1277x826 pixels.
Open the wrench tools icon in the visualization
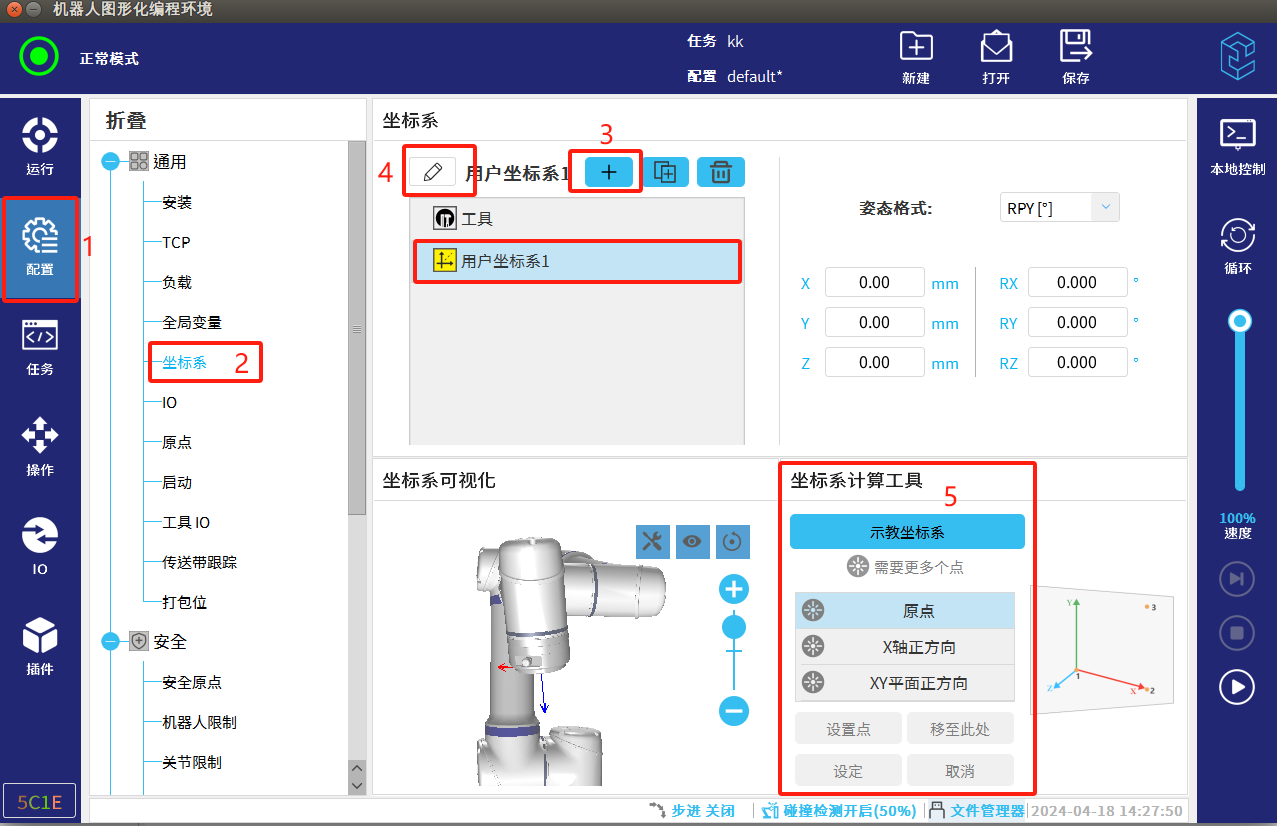pyautogui.click(x=652, y=541)
